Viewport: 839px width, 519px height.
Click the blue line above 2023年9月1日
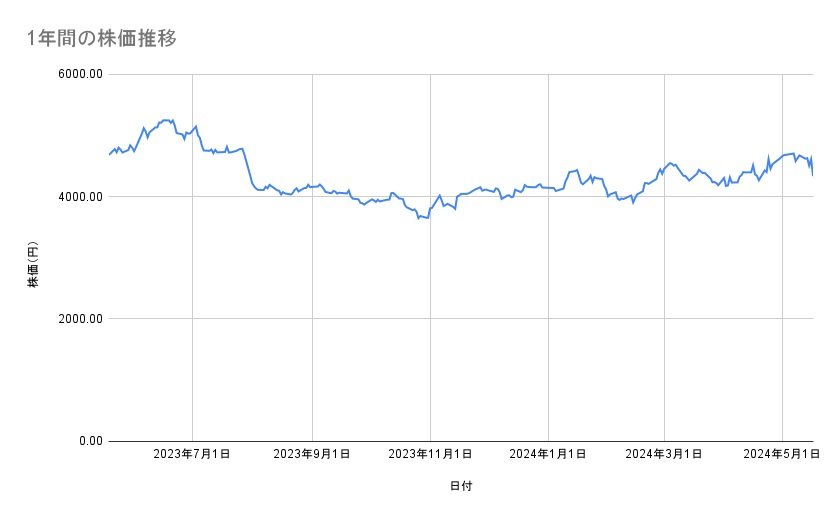coord(313,187)
